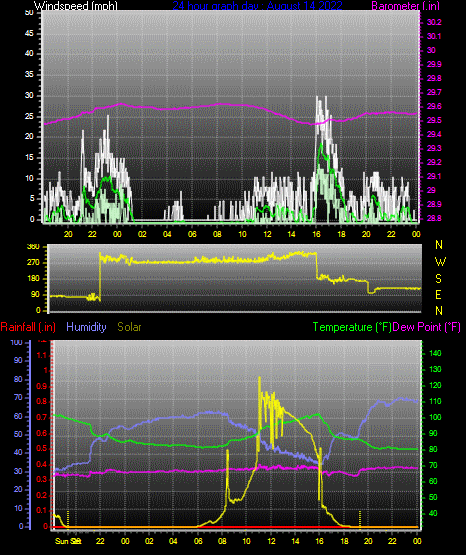The image size is (466, 555).
Task: Click the 'N' compass letter beside 0 degrees
Action: tap(439, 310)
